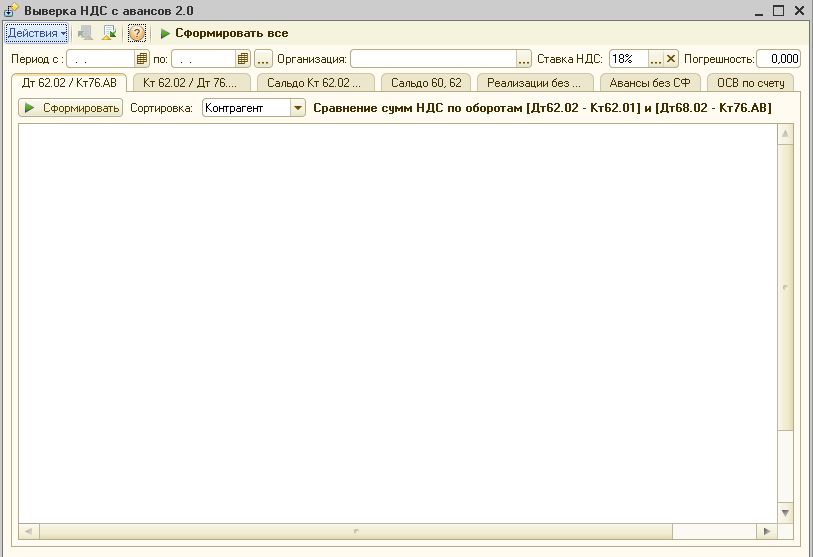Click the greyed restore settings toolbar icon
This screenshot has height=557, width=813.
coord(85,33)
